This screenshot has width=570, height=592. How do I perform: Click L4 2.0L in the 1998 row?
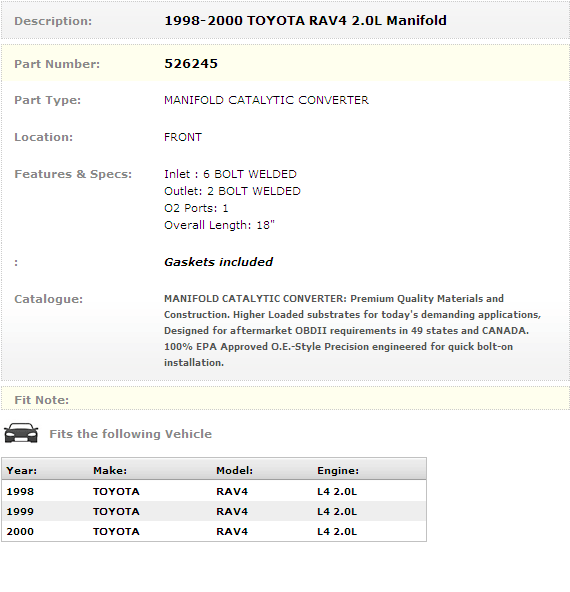point(337,492)
